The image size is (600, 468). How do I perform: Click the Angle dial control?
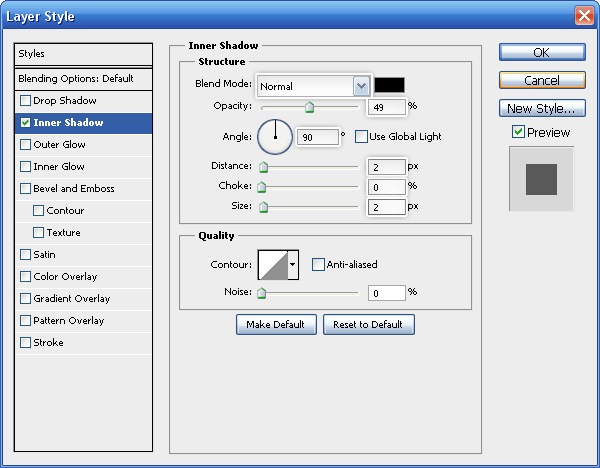pos(275,136)
